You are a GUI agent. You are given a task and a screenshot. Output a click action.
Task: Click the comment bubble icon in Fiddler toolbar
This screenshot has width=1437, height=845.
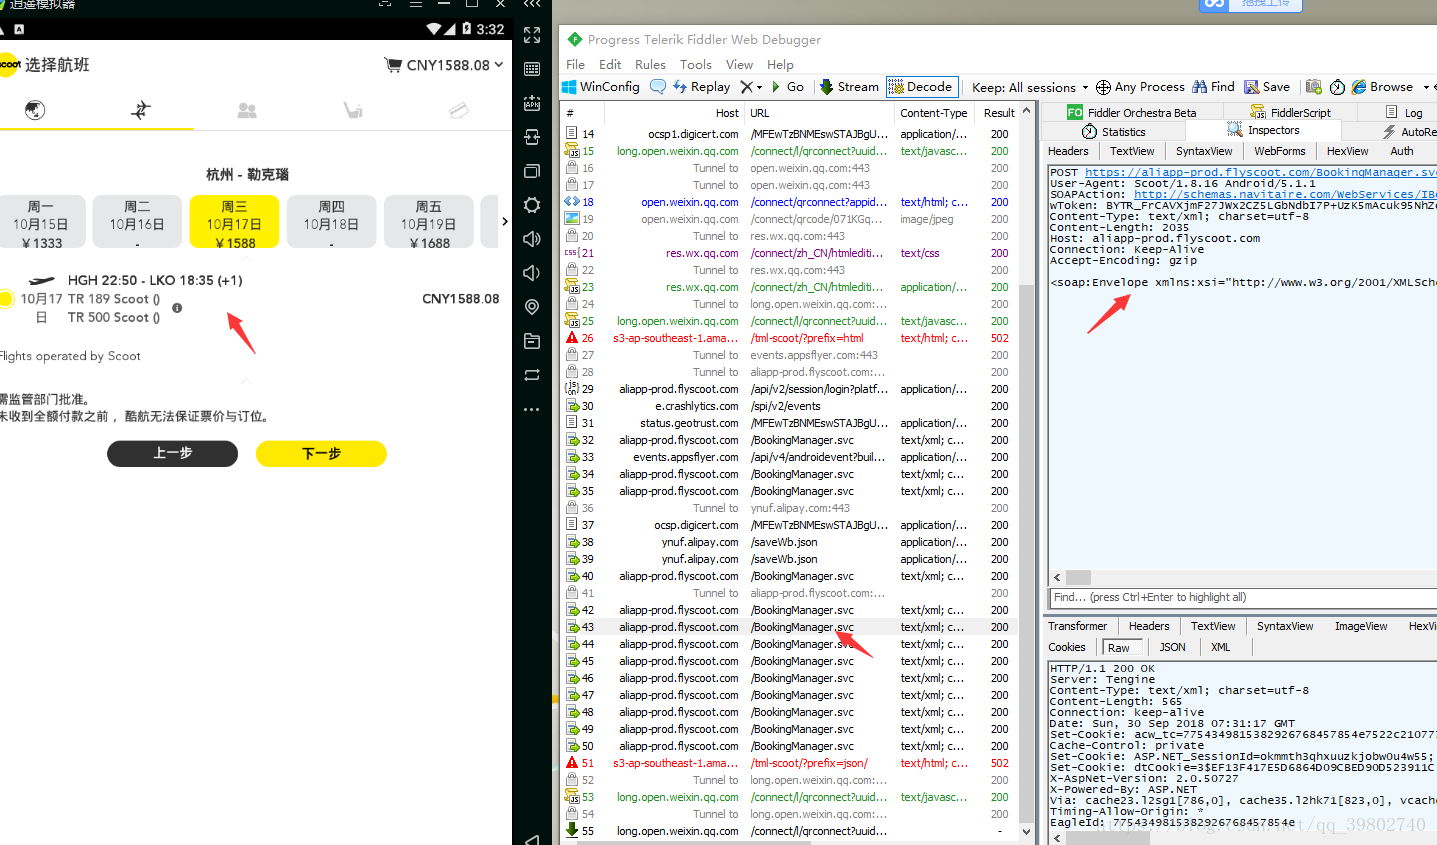(x=657, y=87)
